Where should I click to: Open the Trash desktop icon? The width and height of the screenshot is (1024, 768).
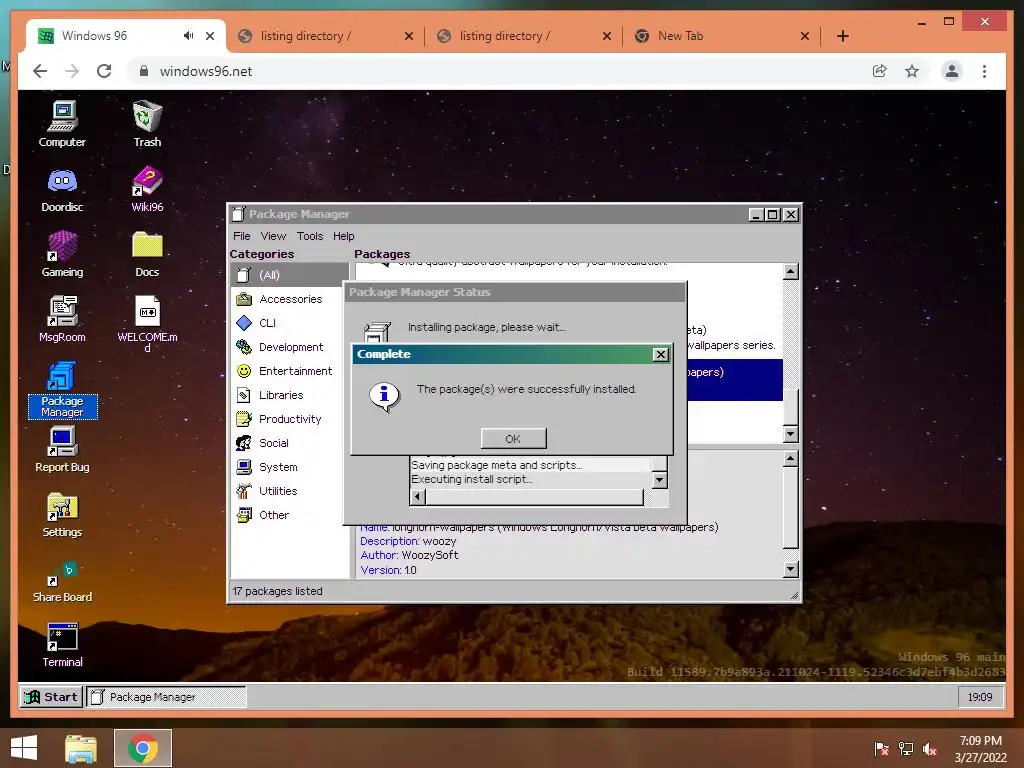tap(147, 124)
